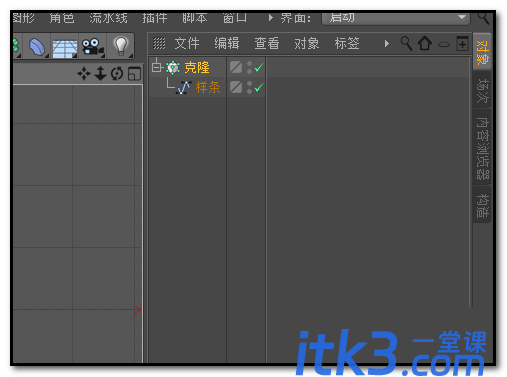This screenshot has height=377, width=507.
Task: Toggle green enable checkmark for 克隆
Action: click(259, 68)
